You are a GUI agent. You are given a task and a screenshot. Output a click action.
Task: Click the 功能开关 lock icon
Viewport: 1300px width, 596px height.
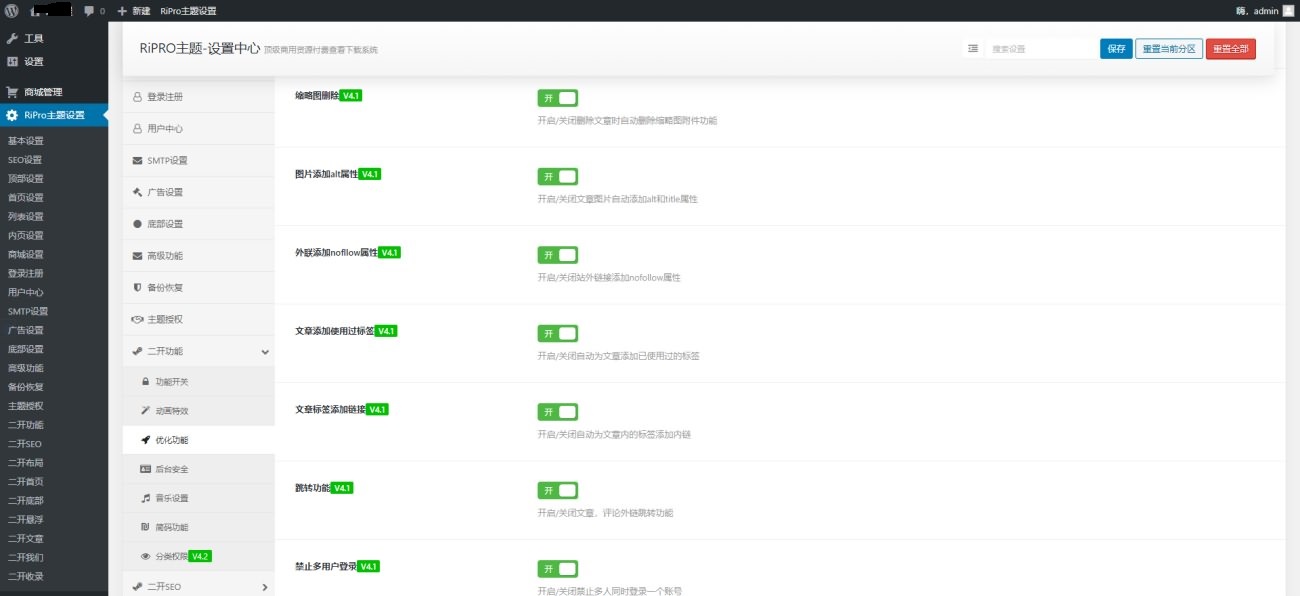click(x=146, y=382)
